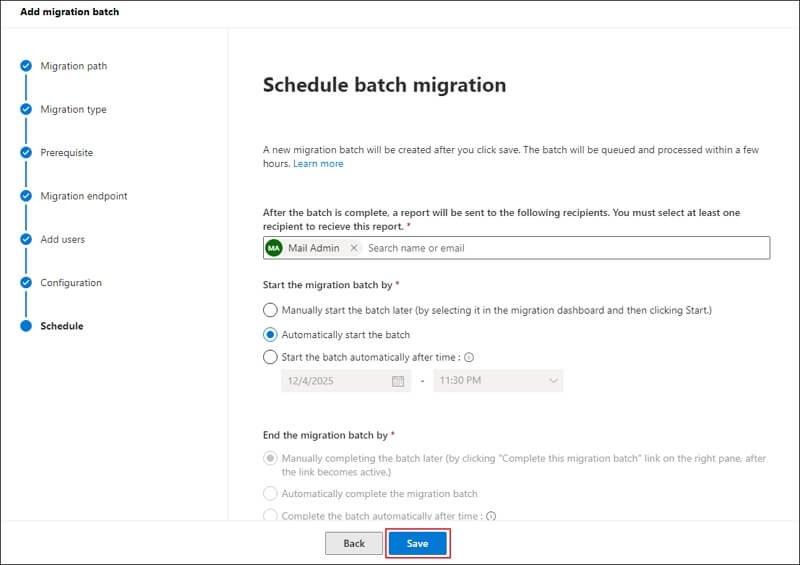
Task: Select Start the batch automatically after time
Action: (x=270, y=357)
